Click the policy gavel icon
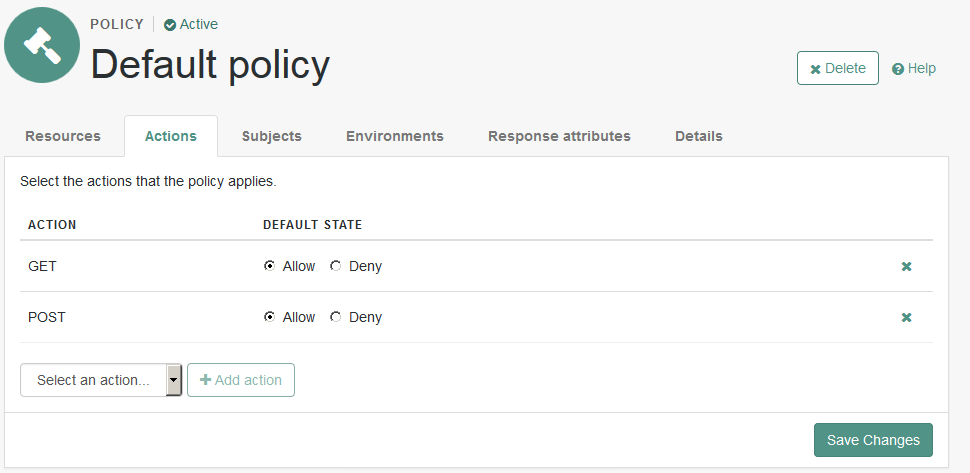The width and height of the screenshot is (970, 473). [x=42, y=45]
